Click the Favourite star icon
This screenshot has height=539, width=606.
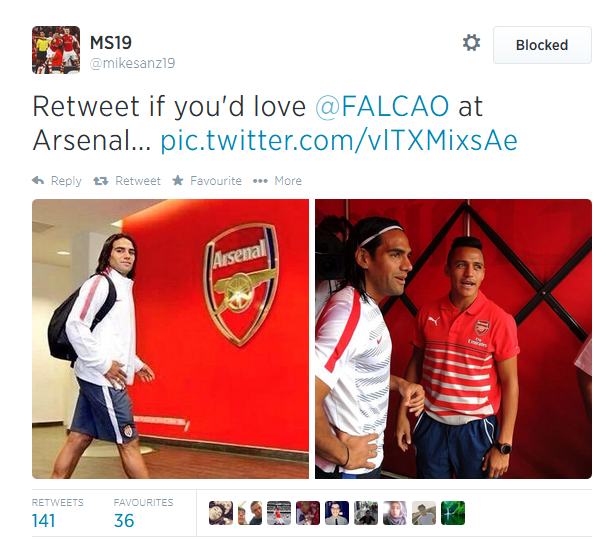(x=178, y=180)
